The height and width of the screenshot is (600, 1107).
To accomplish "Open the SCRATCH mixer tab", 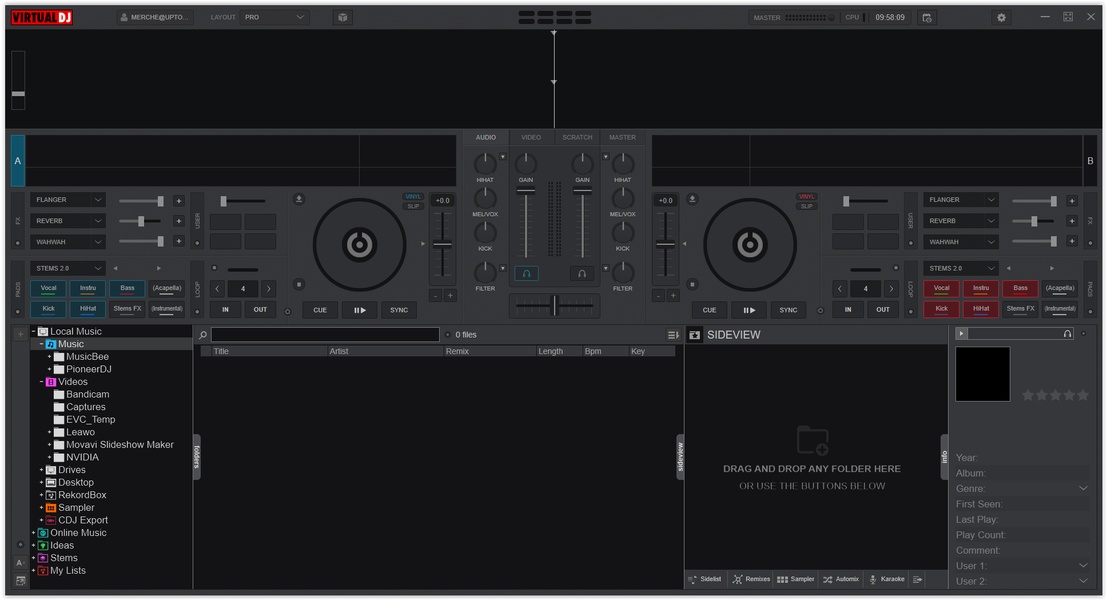I will 577,137.
